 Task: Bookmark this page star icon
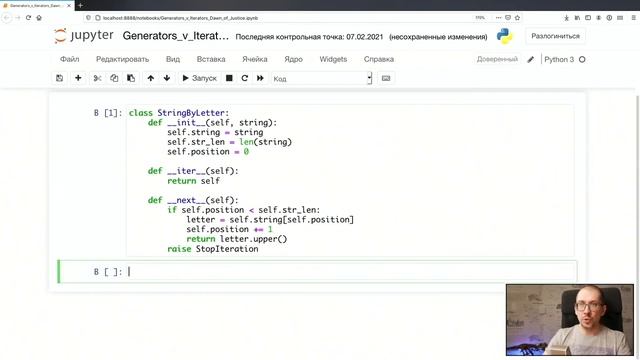tap(518, 18)
